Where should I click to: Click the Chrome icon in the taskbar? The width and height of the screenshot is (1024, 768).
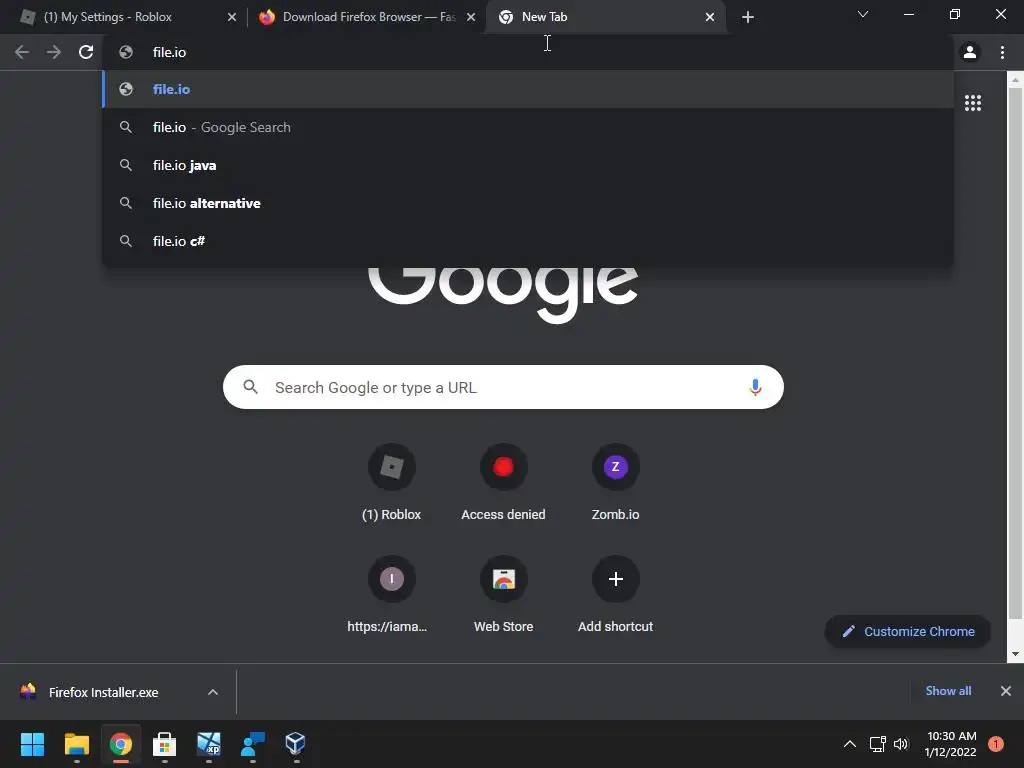121,744
